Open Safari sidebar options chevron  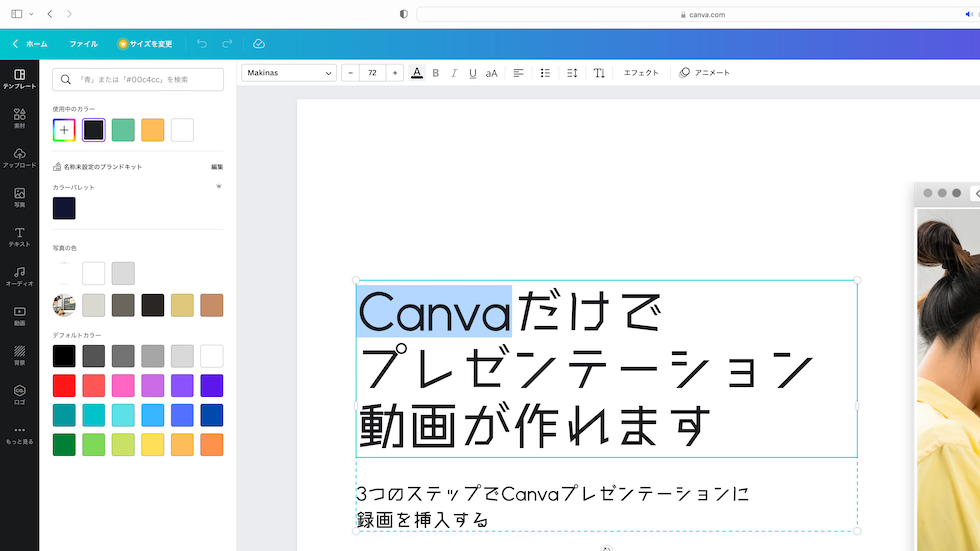31,14
